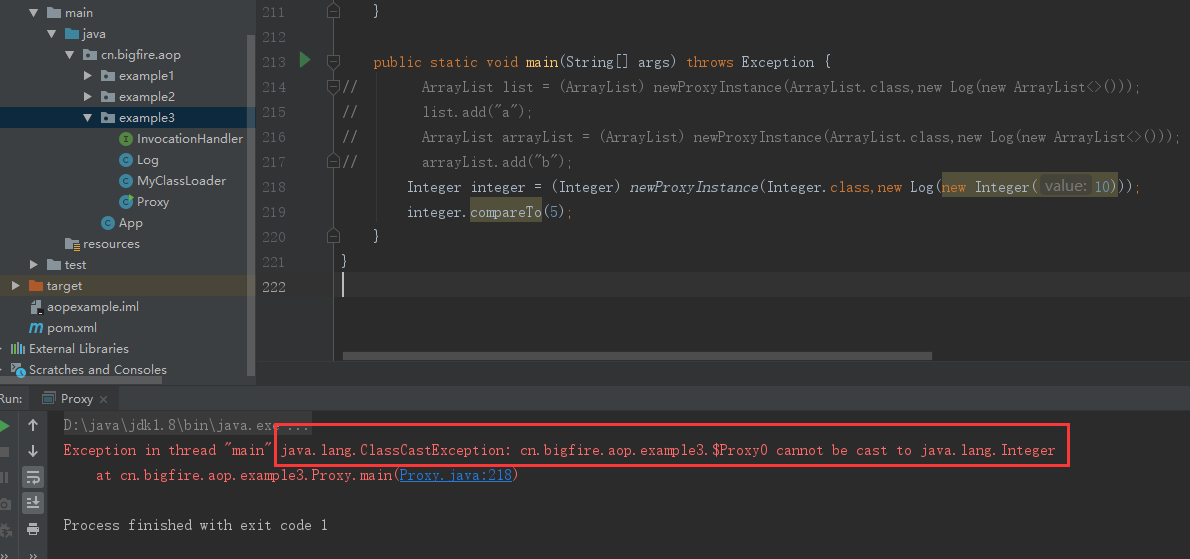The height and width of the screenshot is (559, 1190).
Task: Click the editor horizontal scrollbar
Action: [x=637, y=356]
